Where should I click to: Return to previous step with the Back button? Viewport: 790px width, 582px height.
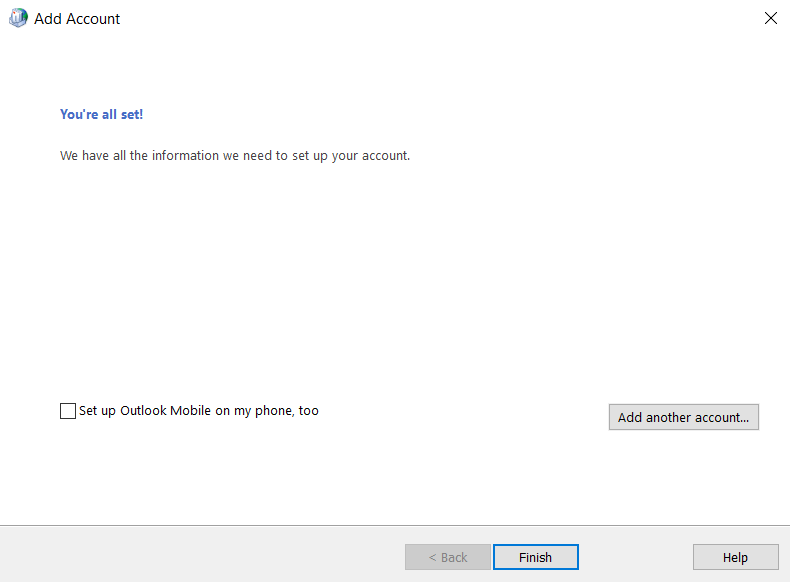pos(447,557)
